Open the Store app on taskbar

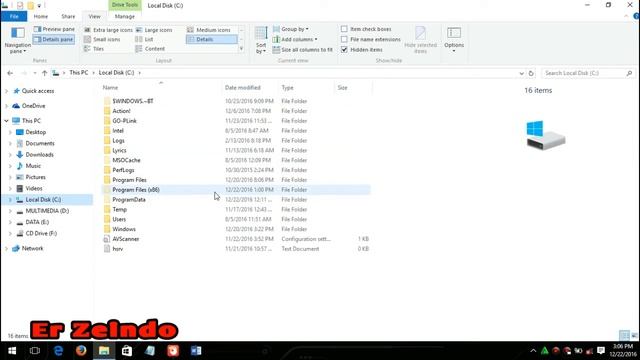(127, 351)
